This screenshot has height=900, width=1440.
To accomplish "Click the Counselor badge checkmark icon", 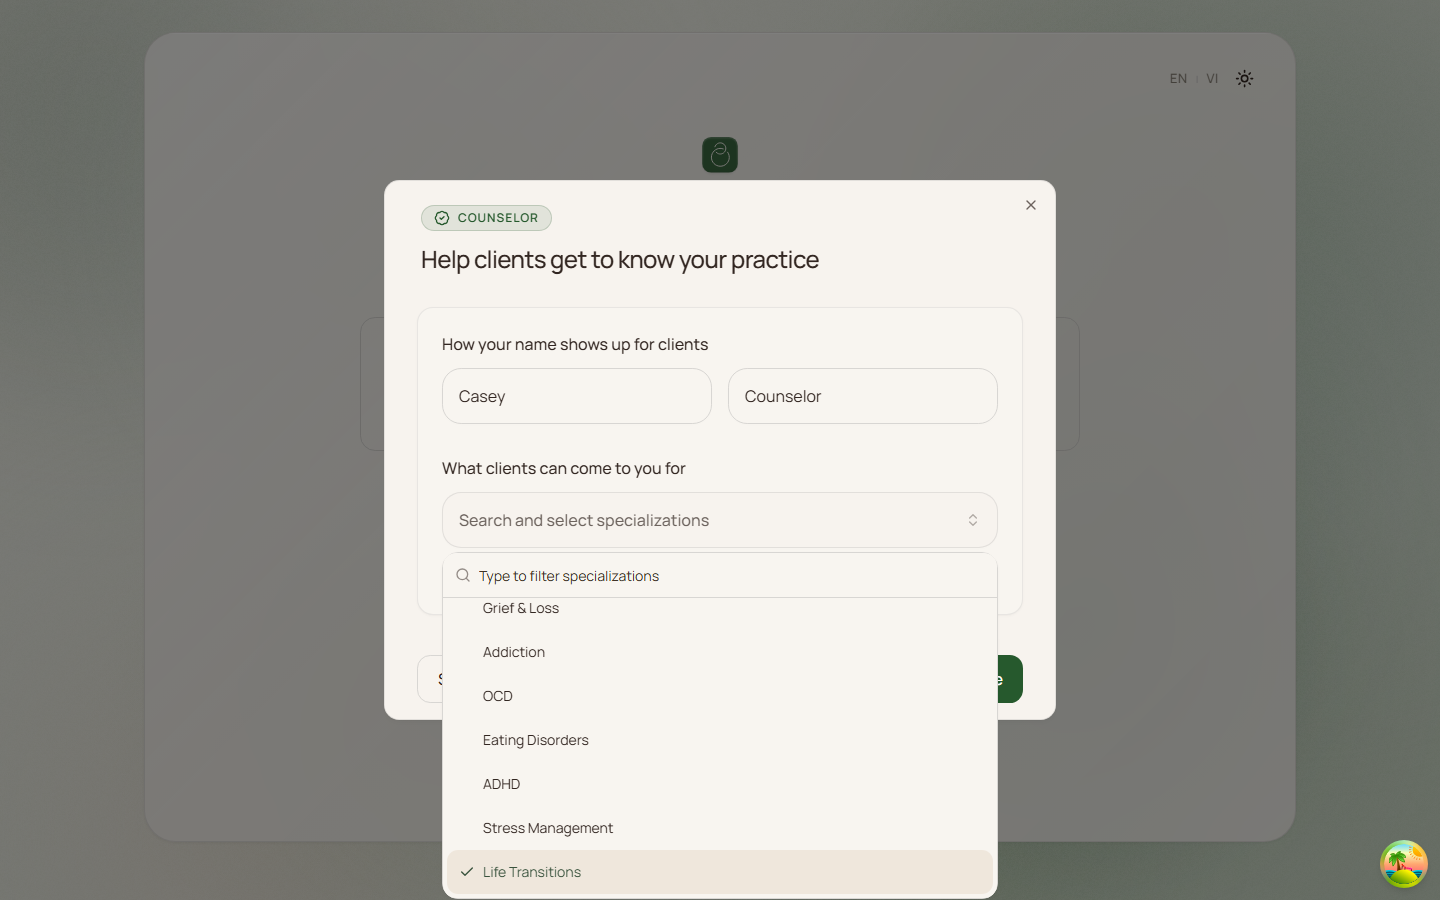I will click(x=442, y=218).
